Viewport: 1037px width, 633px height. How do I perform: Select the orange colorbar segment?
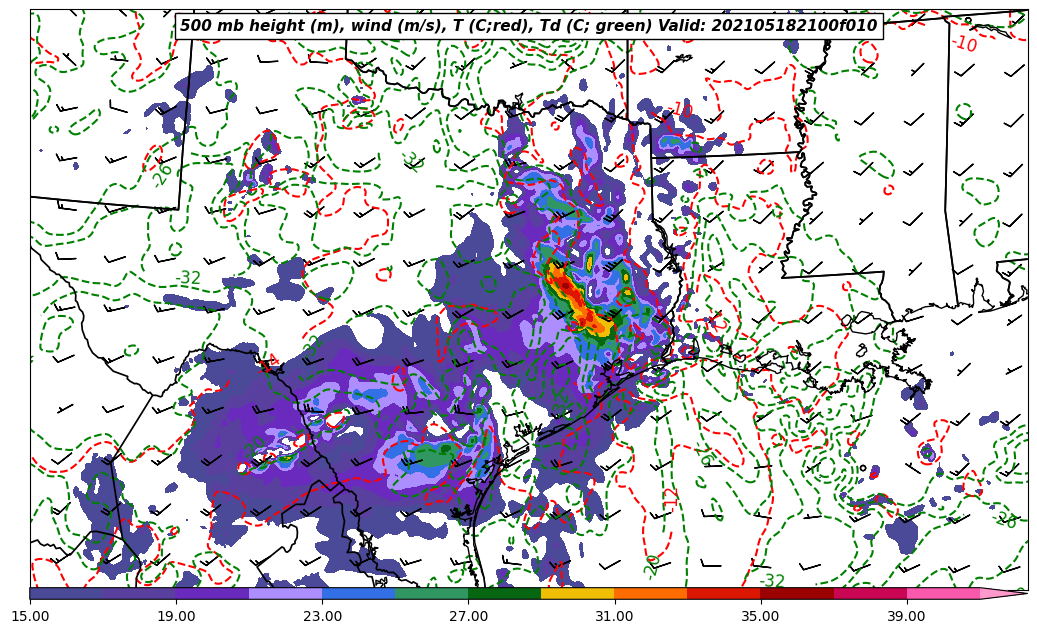point(650,593)
